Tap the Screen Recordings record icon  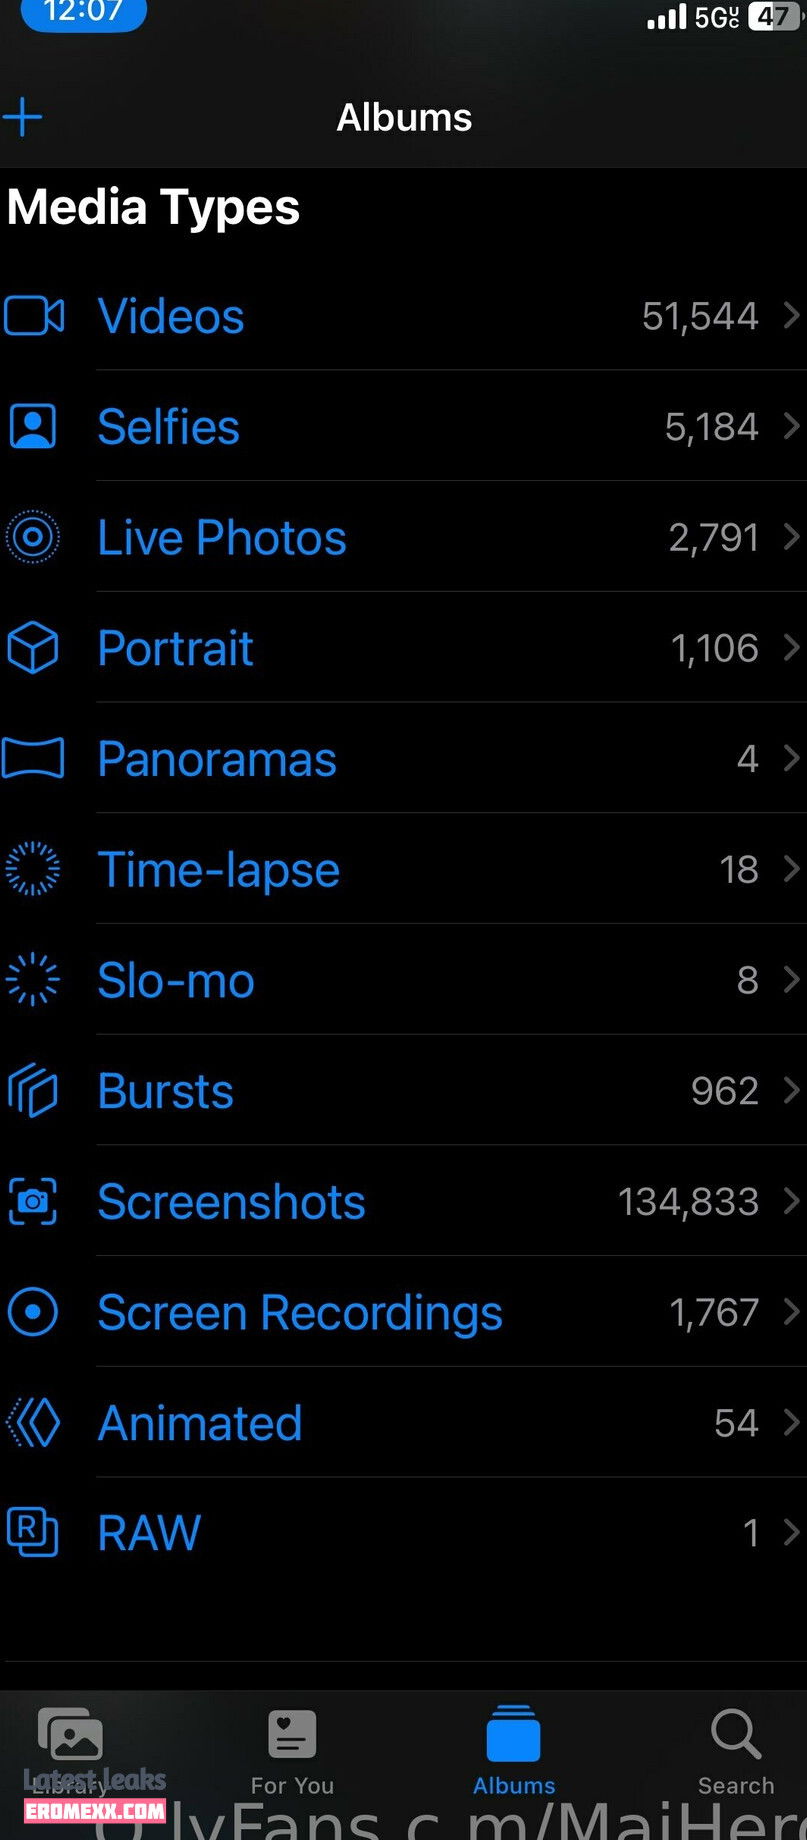33,1311
